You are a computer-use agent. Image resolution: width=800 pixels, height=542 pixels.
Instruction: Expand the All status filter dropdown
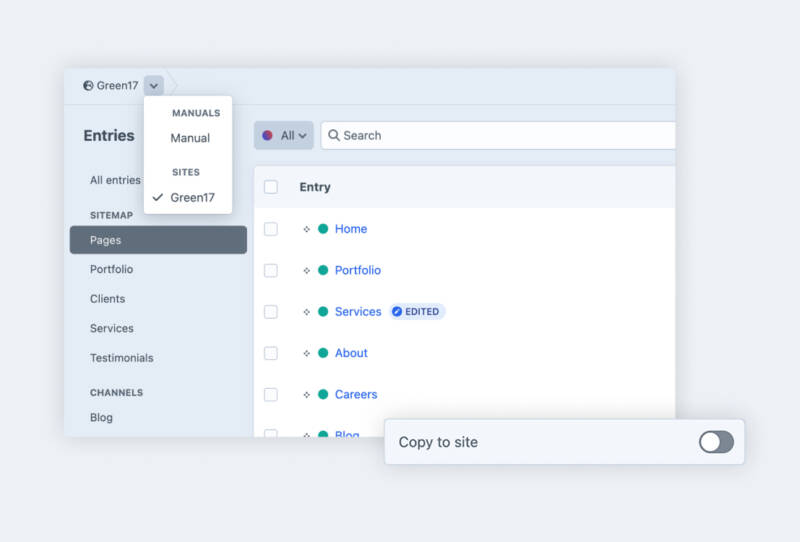pos(284,136)
